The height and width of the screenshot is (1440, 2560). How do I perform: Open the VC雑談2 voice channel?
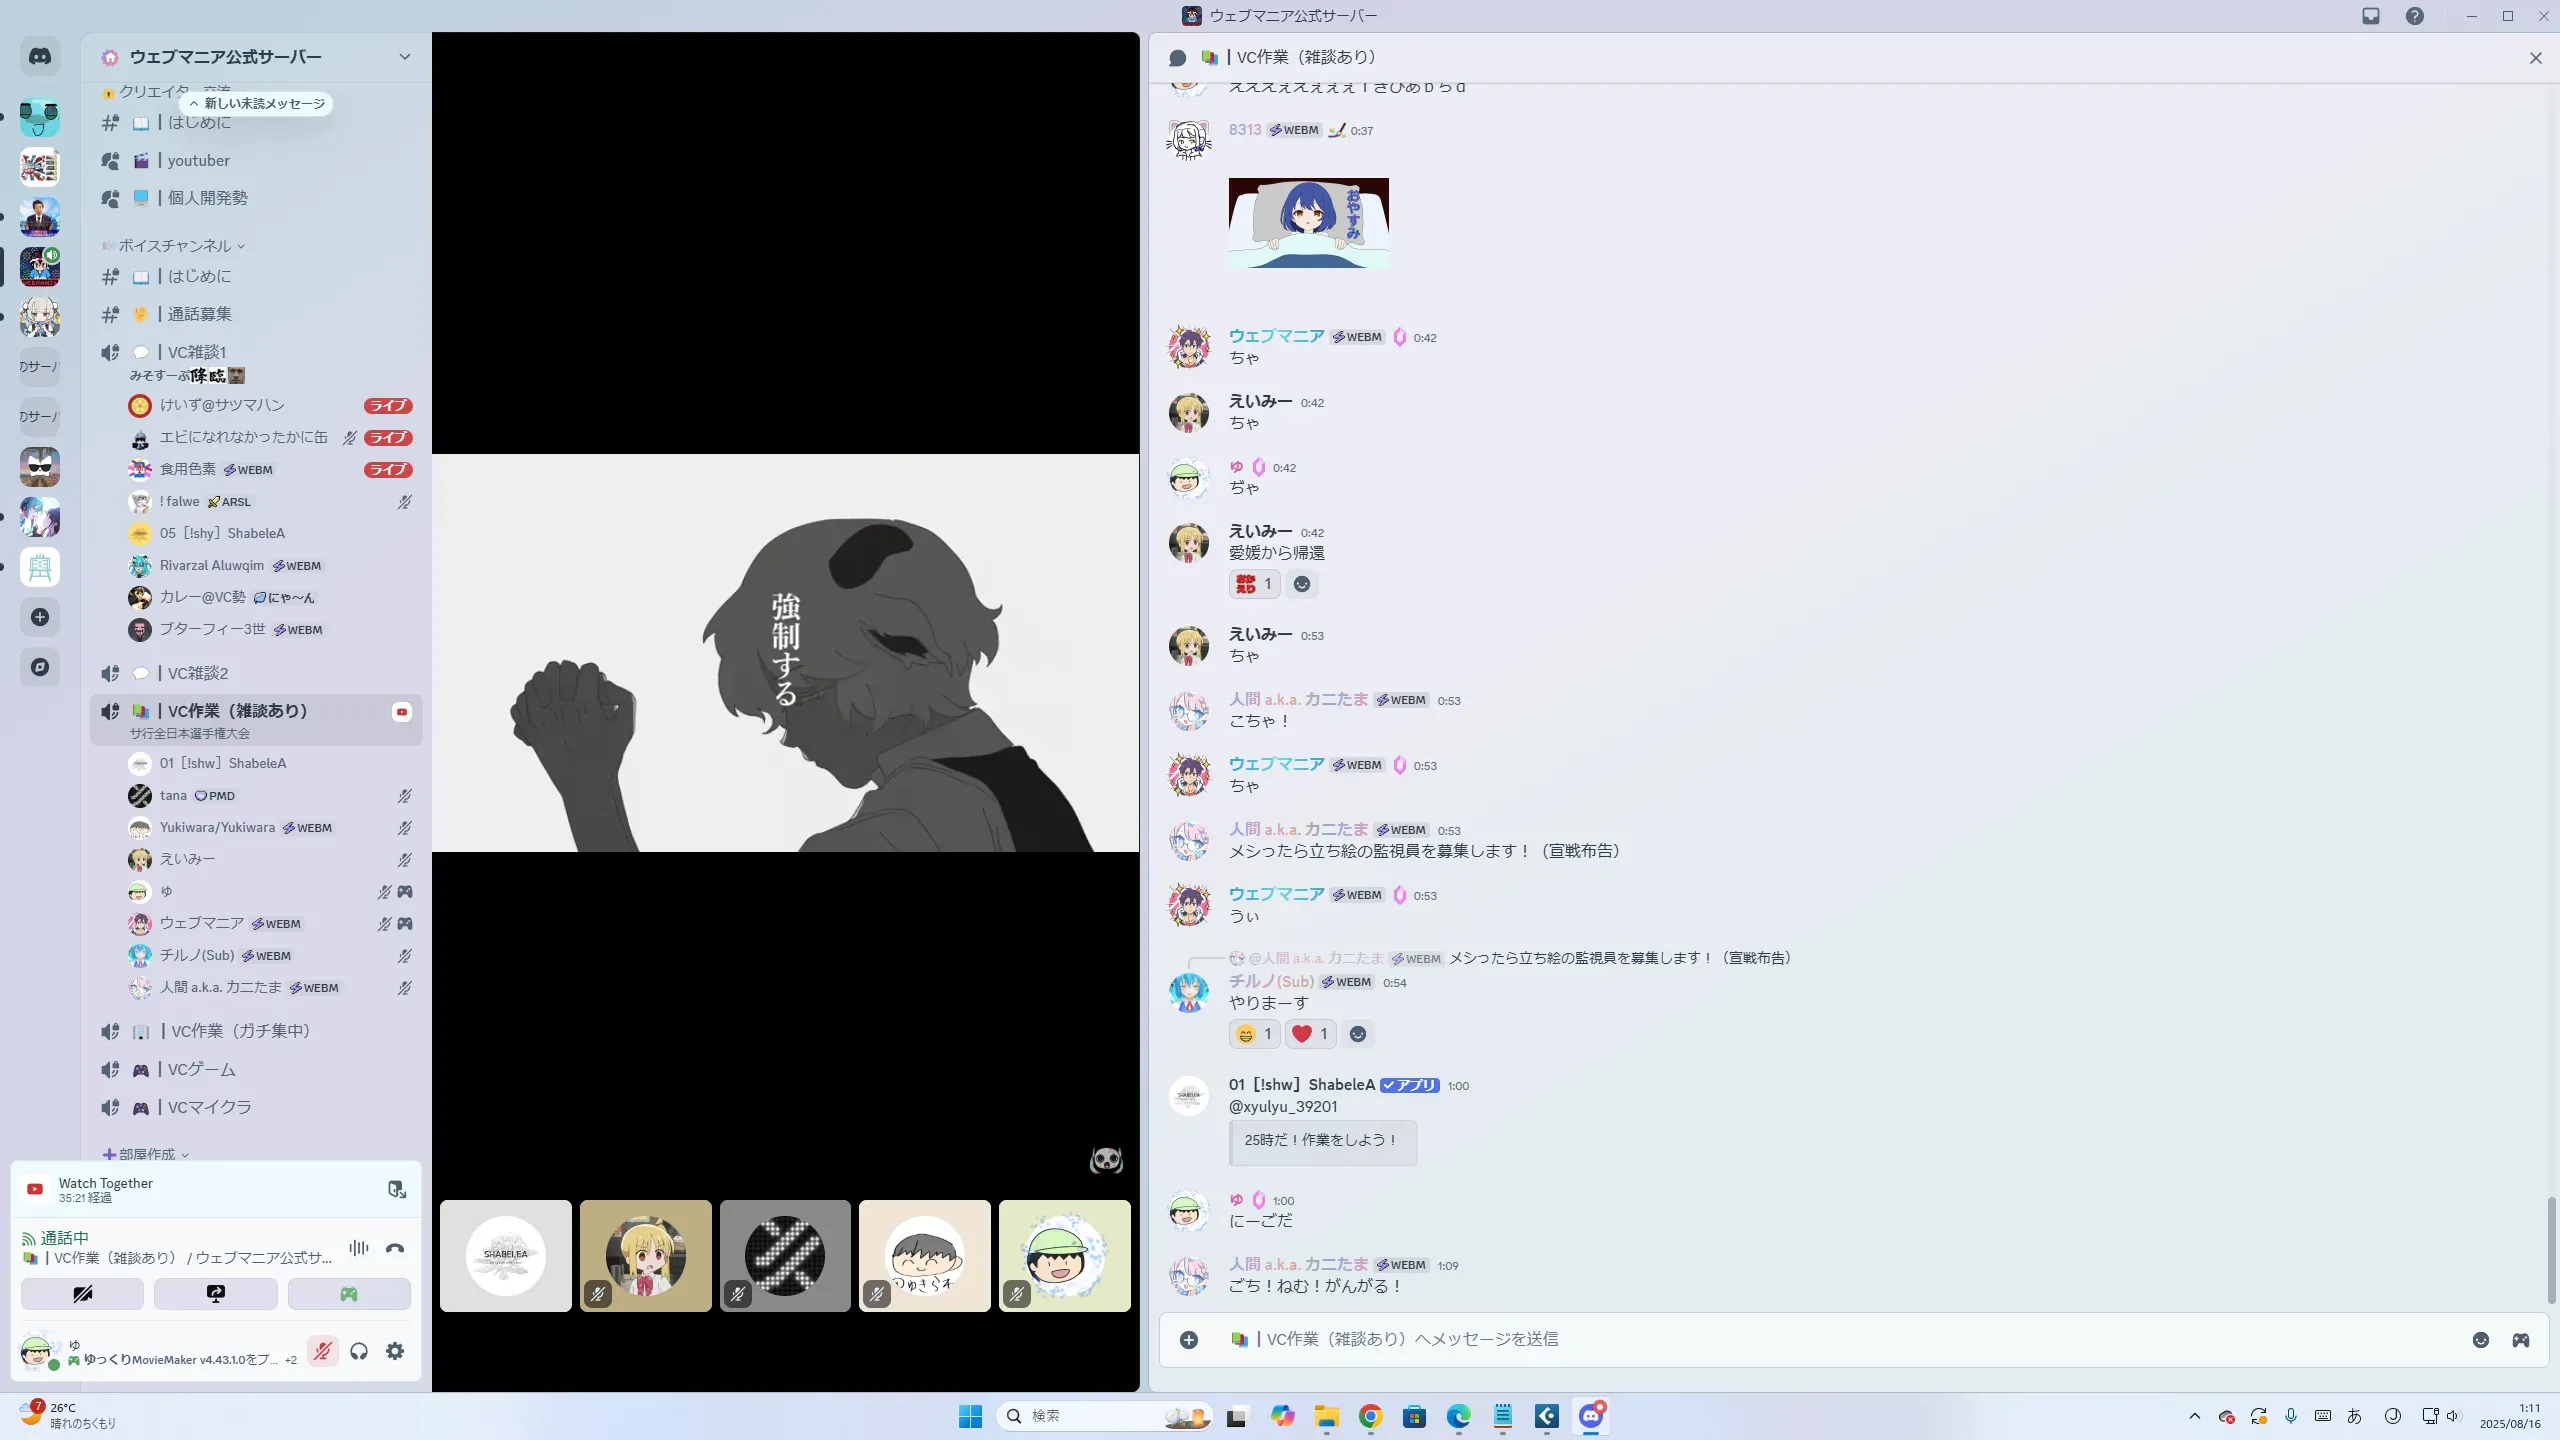pyautogui.click(x=198, y=673)
